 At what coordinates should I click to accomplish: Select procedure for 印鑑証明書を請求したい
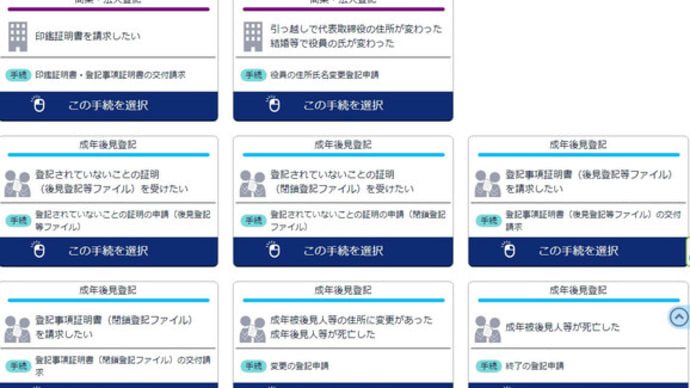(x=109, y=106)
